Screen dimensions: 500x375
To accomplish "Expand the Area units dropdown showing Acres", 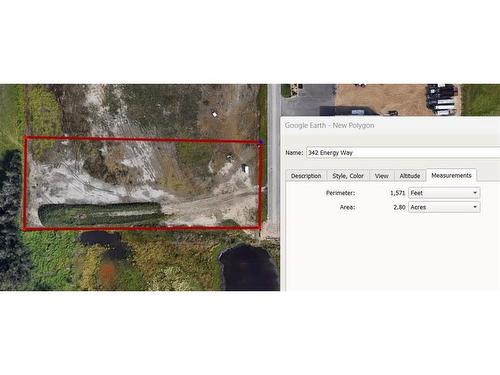I will (444, 207).
